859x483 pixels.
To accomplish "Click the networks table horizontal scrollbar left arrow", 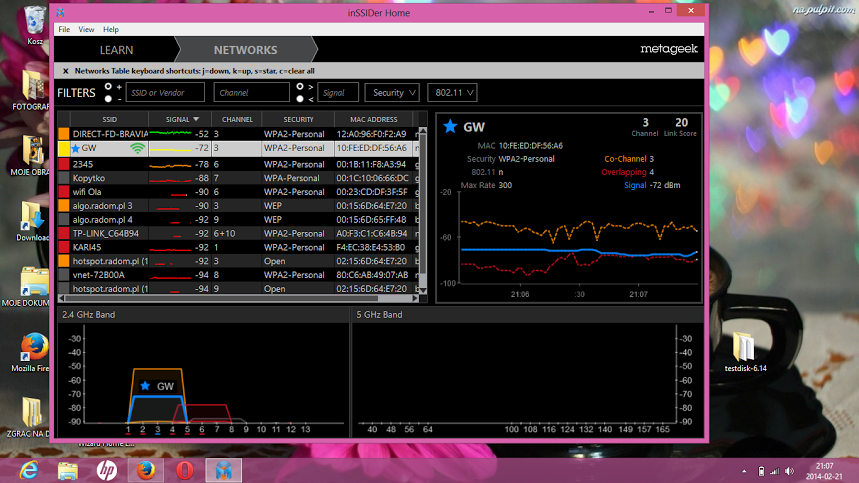I will point(61,298).
